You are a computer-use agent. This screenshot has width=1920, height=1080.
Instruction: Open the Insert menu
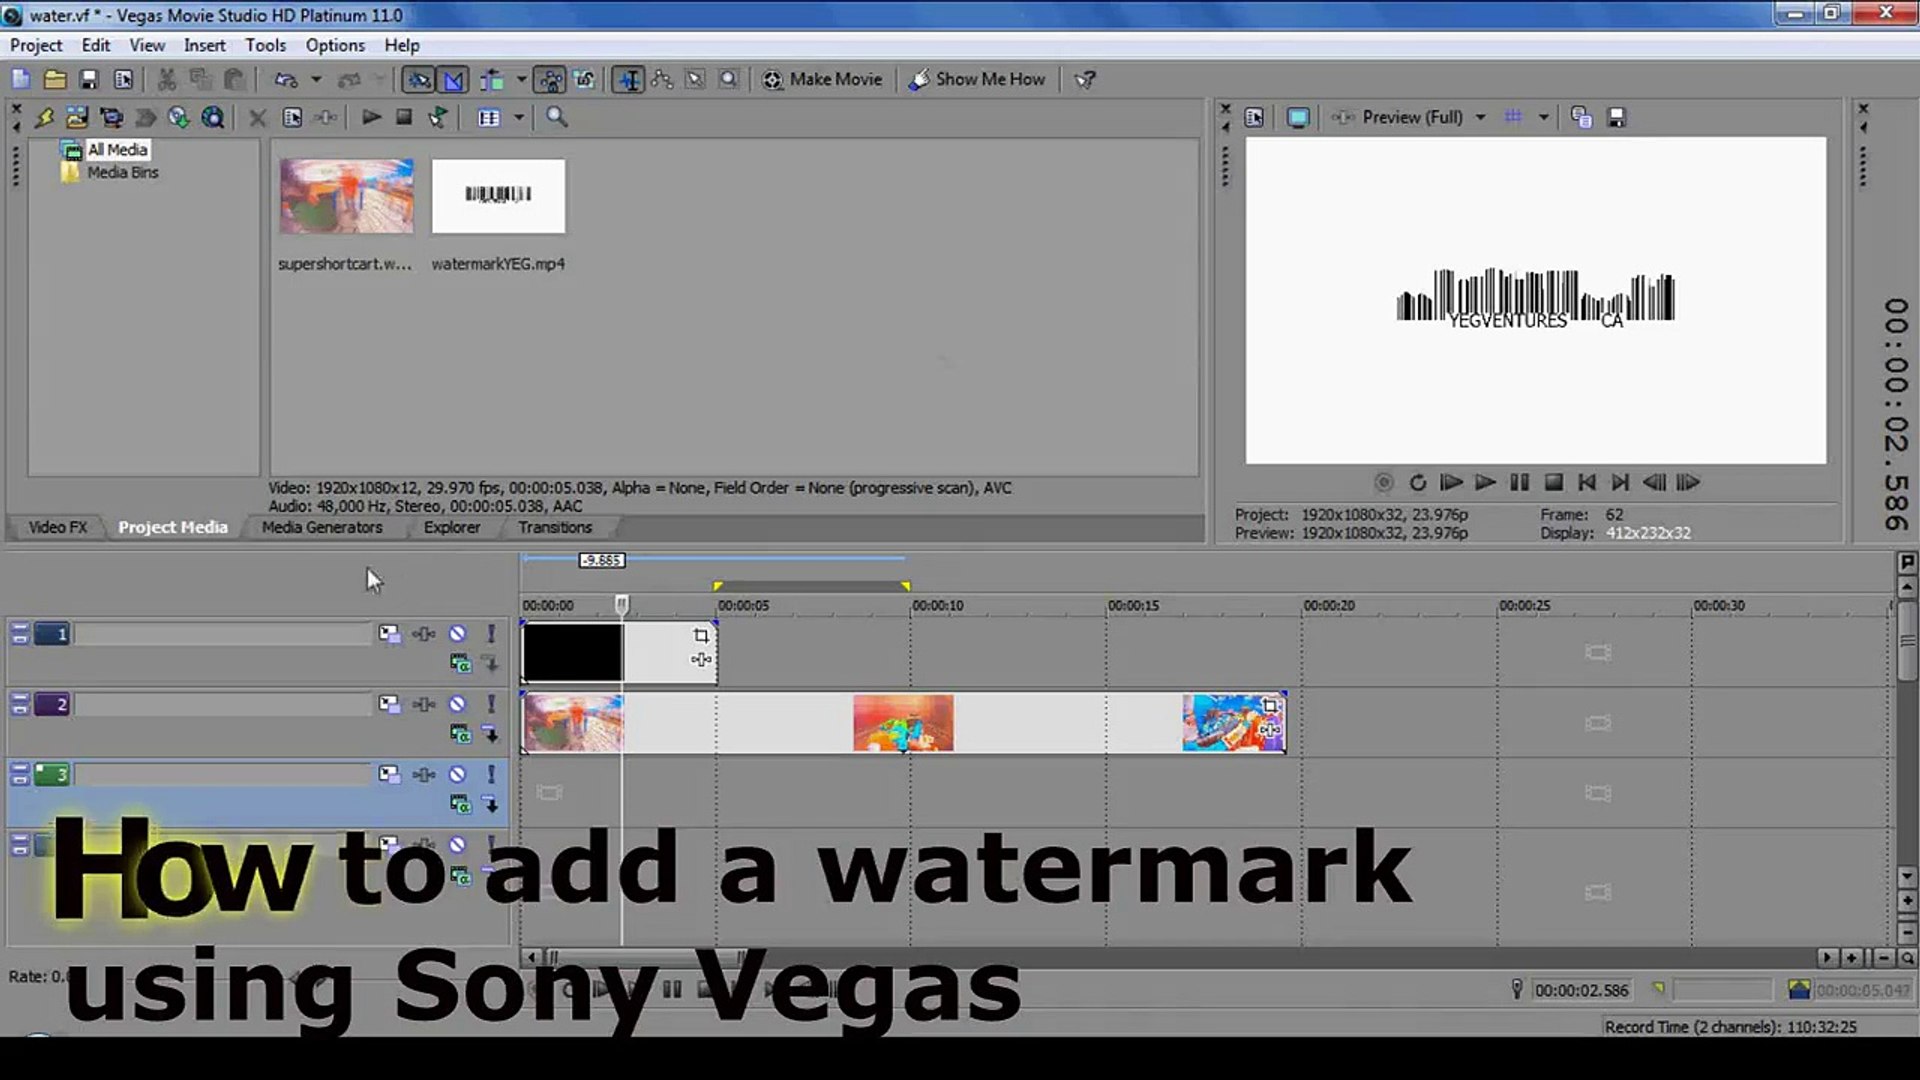tap(205, 45)
